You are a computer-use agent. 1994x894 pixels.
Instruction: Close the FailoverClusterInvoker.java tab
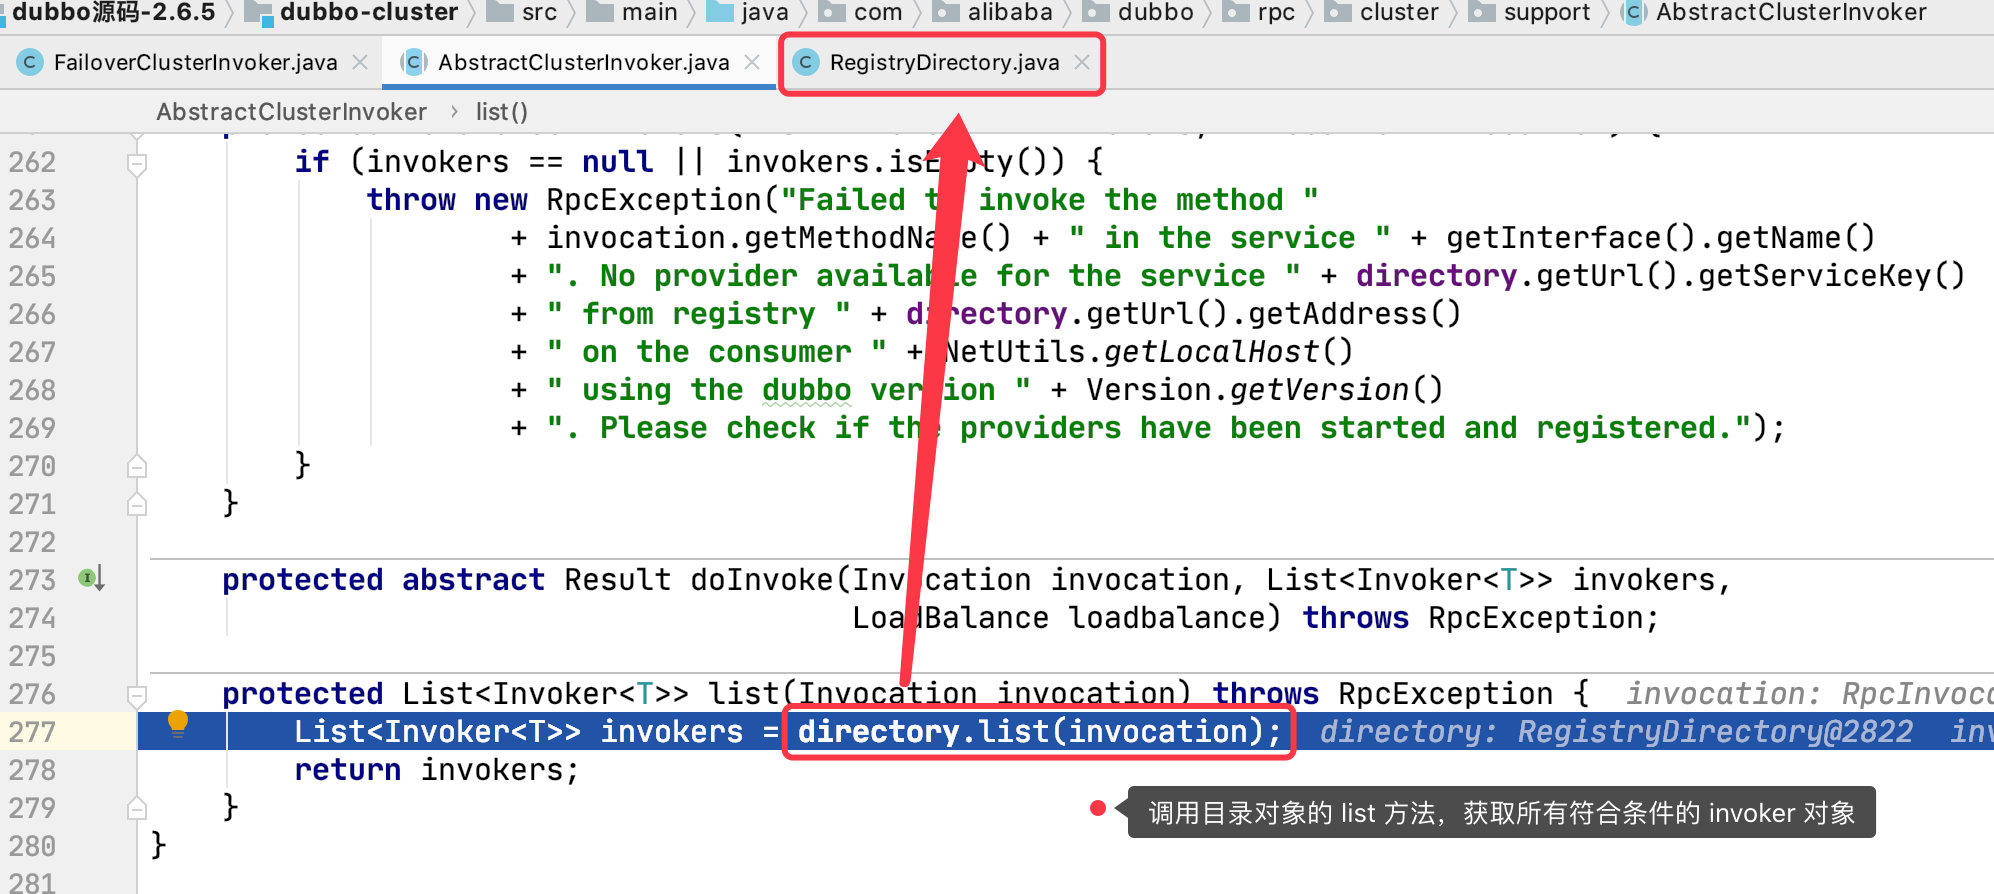(360, 62)
